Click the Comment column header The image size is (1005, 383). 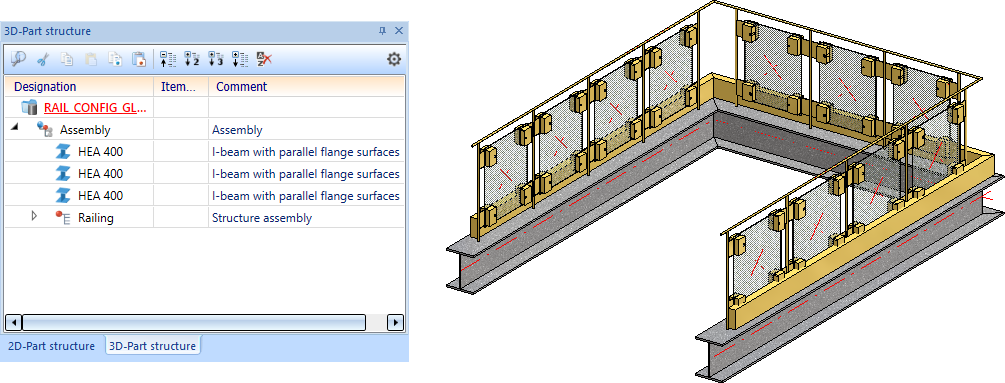coord(306,86)
